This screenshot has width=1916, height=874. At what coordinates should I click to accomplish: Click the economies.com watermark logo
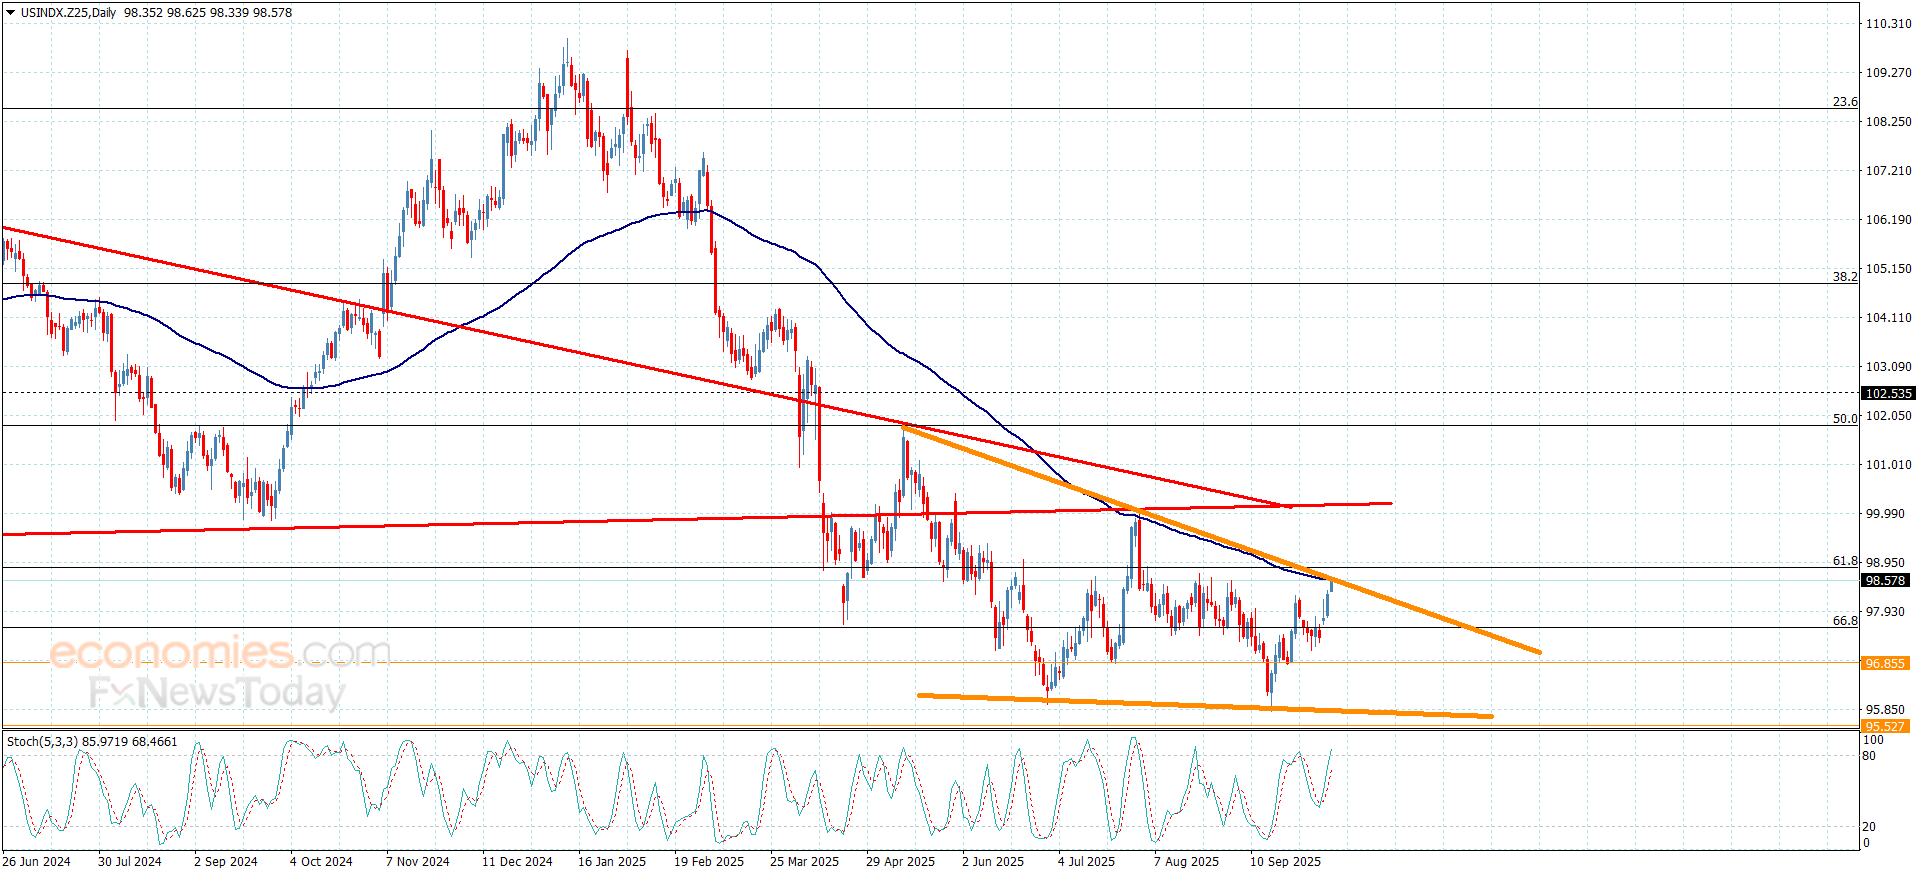(220, 652)
